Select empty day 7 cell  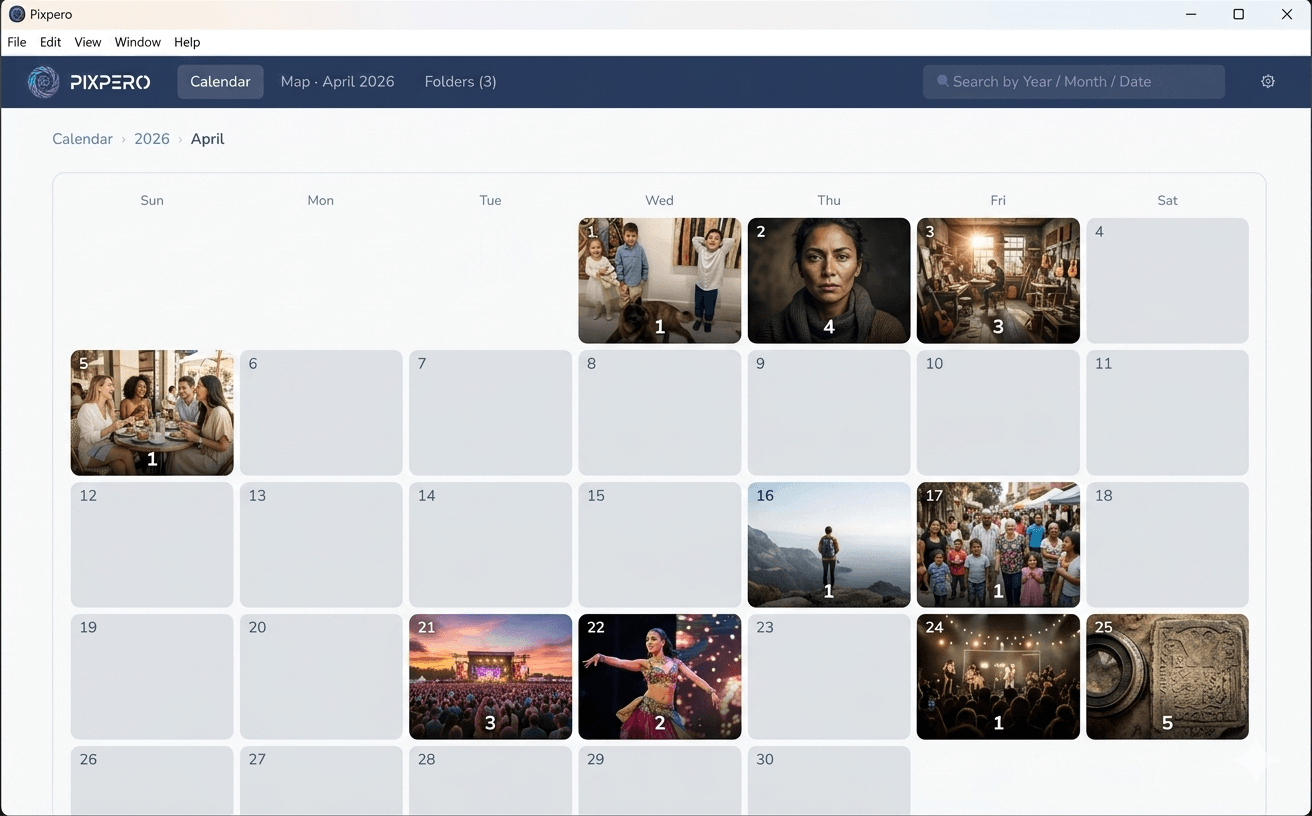point(491,413)
